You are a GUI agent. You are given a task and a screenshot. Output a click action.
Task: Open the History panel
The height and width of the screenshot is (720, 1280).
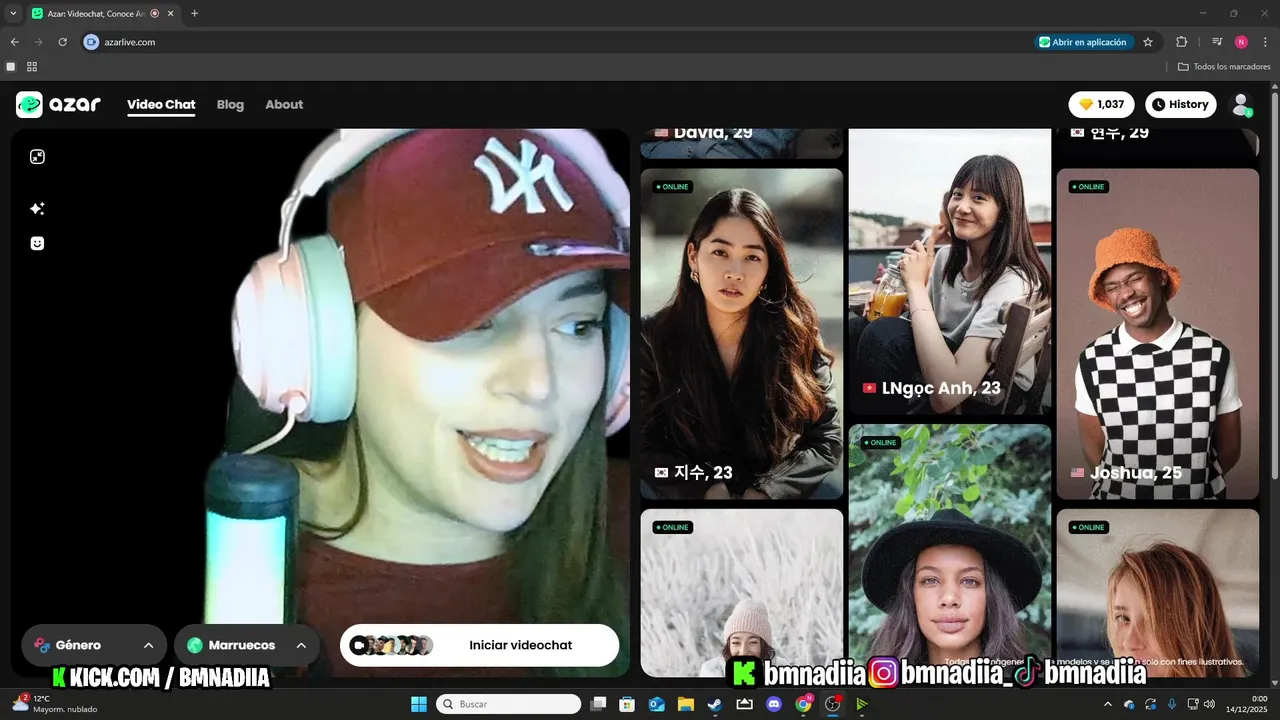pyautogui.click(x=1180, y=104)
